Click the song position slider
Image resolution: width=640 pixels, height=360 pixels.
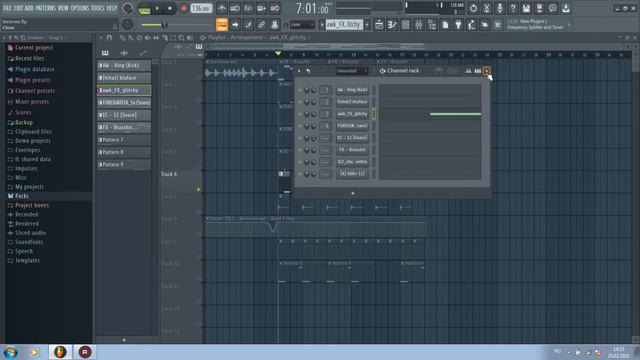pos(176,25)
